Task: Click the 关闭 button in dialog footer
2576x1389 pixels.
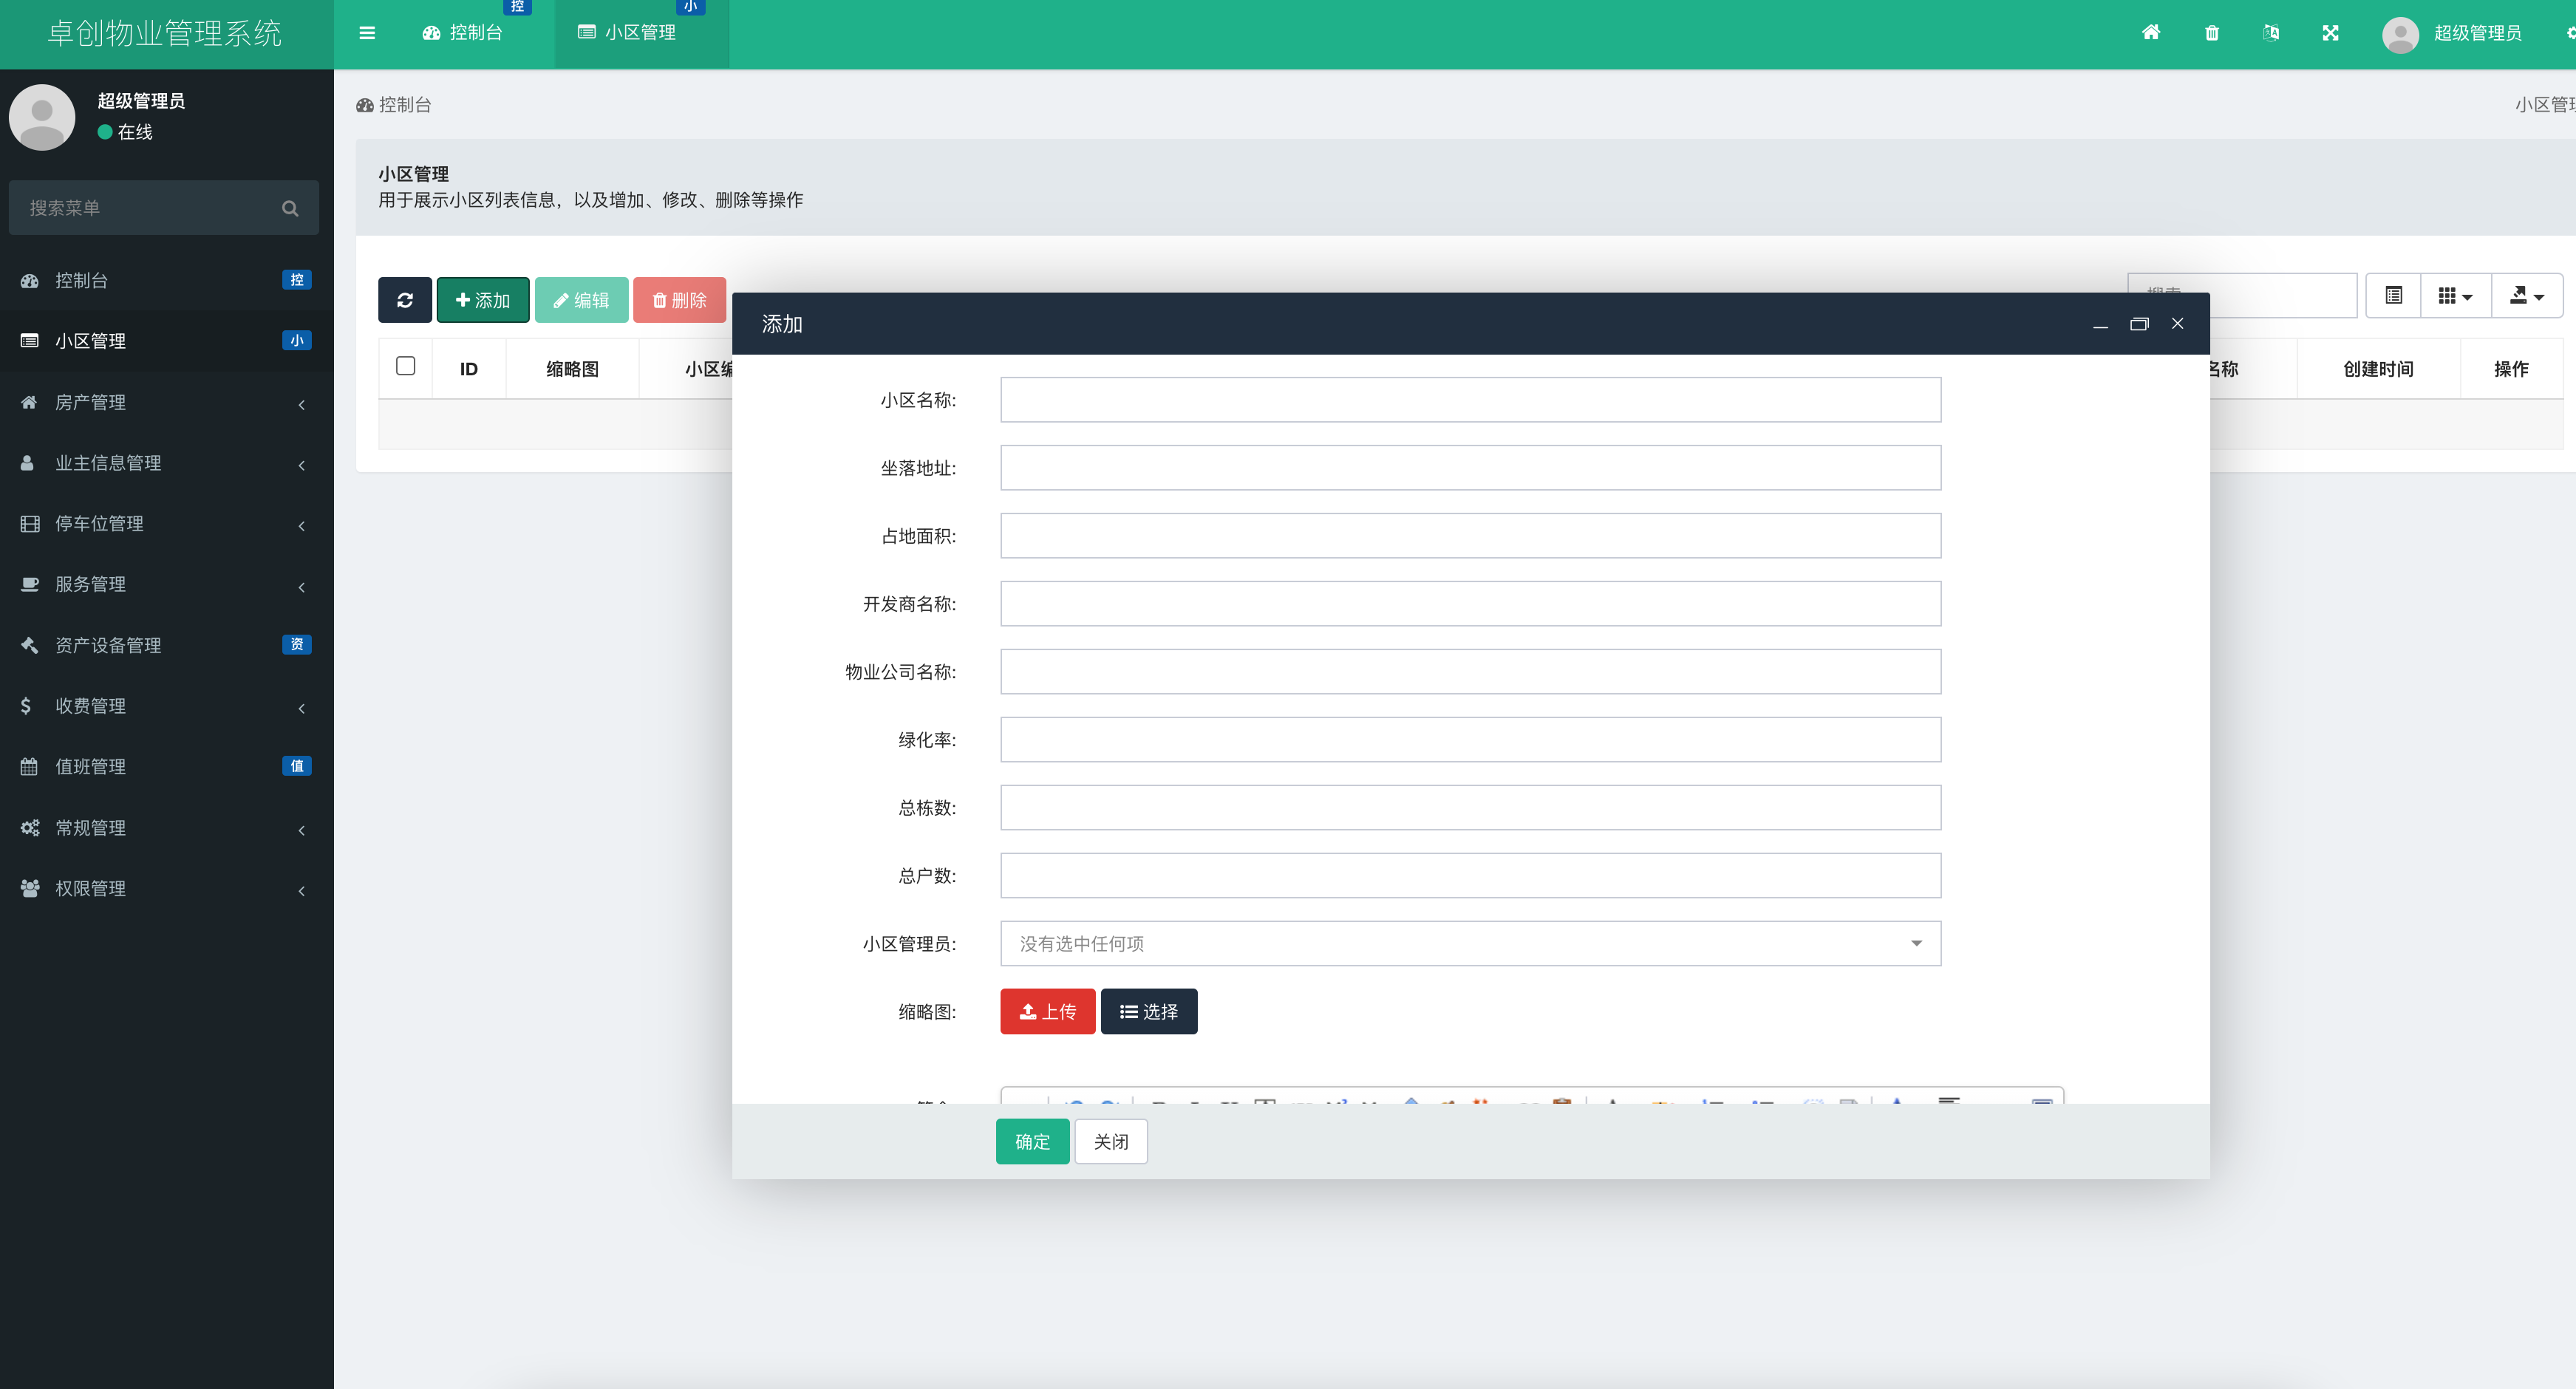Action: [1110, 1141]
